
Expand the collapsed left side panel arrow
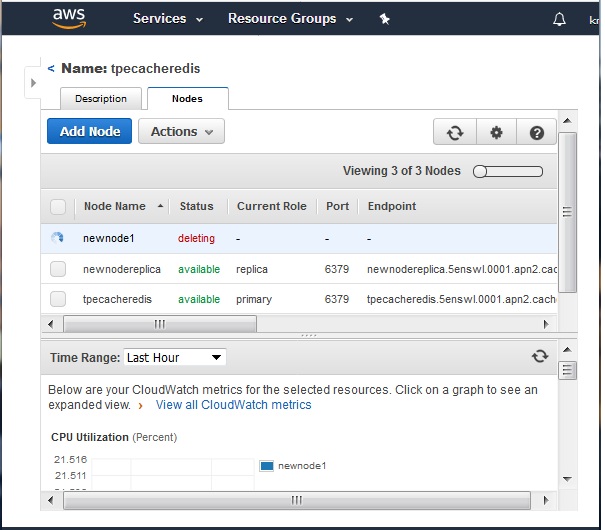pyautogui.click(x=32, y=82)
